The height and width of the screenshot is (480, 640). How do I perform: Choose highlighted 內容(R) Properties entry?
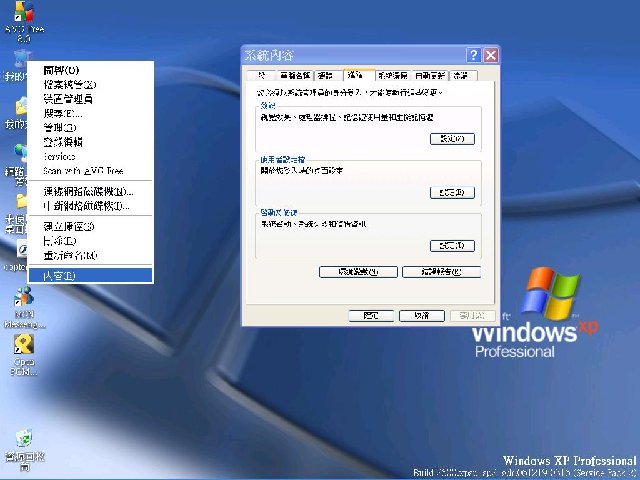coord(90,276)
